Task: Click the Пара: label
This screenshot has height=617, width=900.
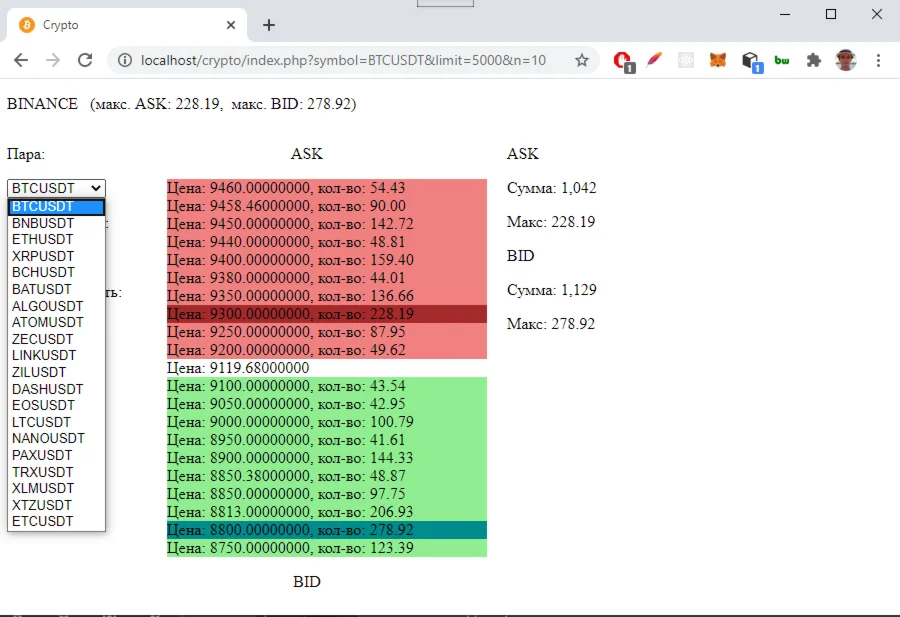Action: pyautogui.click(x=26, y=154)
